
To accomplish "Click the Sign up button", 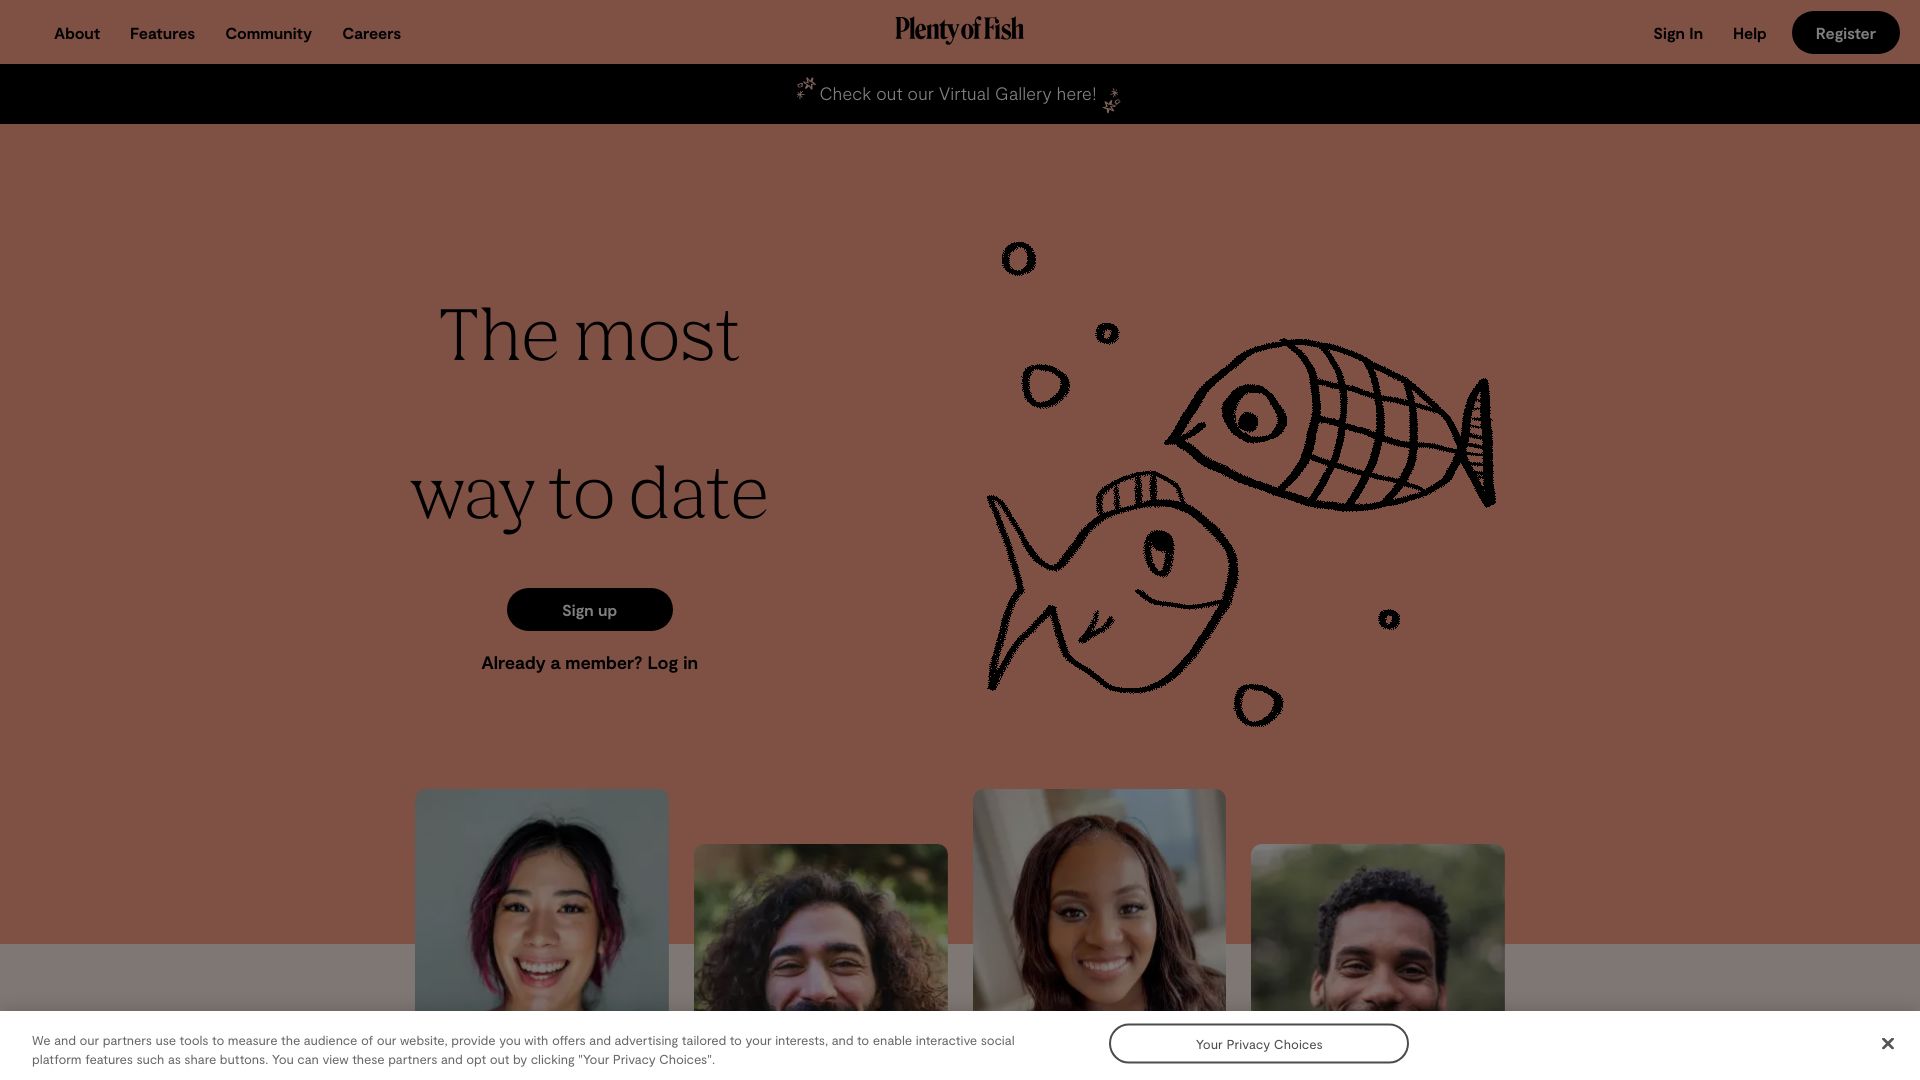I will 589,610.
